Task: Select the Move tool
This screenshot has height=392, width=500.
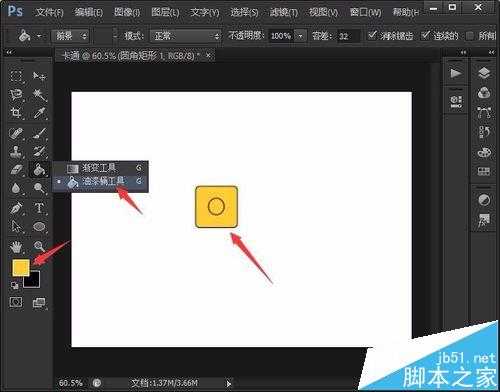Action: (39, 76)
